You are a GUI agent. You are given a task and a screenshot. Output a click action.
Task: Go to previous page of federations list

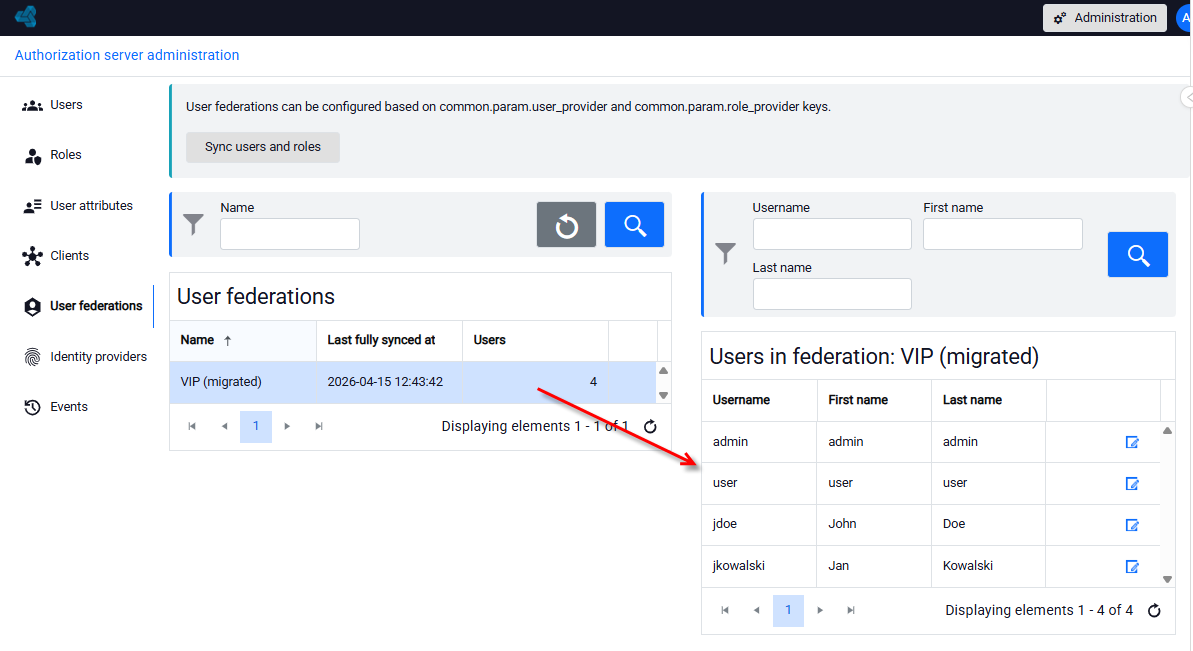pyautogui.click(x=224, y=427)
